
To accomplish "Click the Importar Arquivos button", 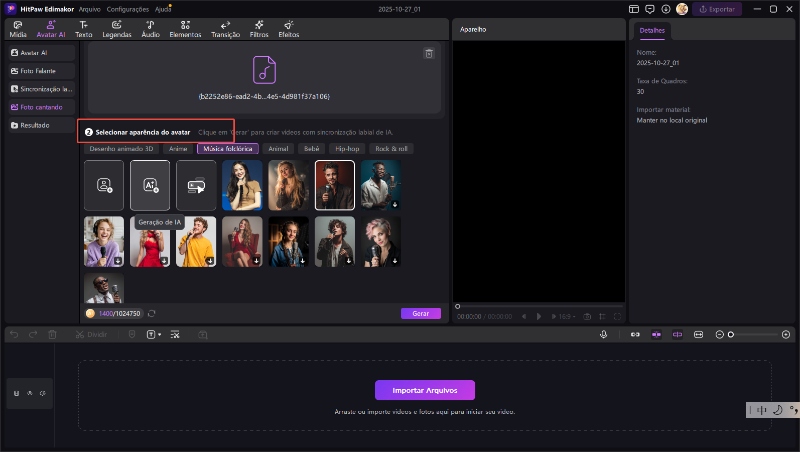I will [424, 390].
